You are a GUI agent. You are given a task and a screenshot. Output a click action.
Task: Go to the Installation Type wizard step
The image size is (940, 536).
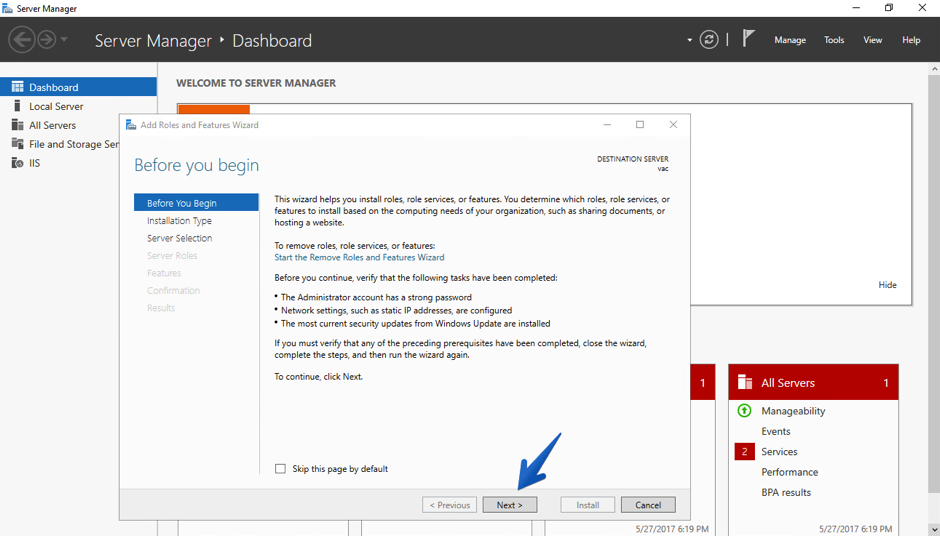click(x=179, y=221)
